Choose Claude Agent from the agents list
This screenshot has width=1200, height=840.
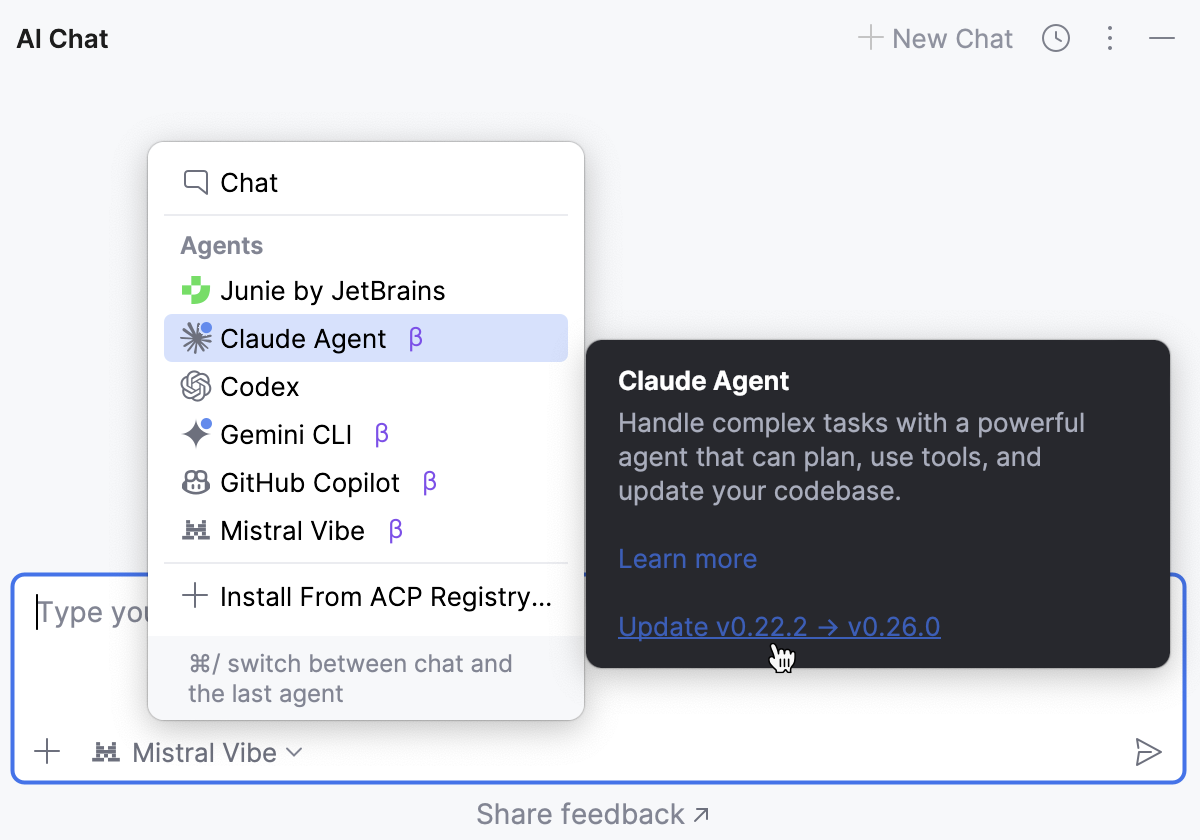[x=303, y=339]
